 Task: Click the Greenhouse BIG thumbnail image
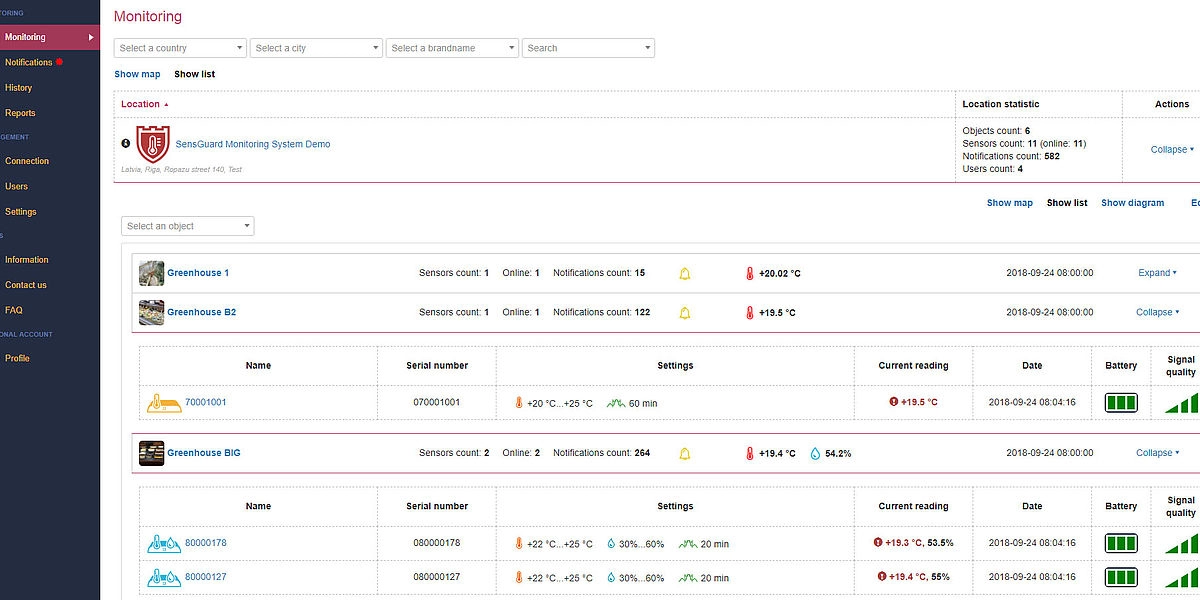(151, 453)
